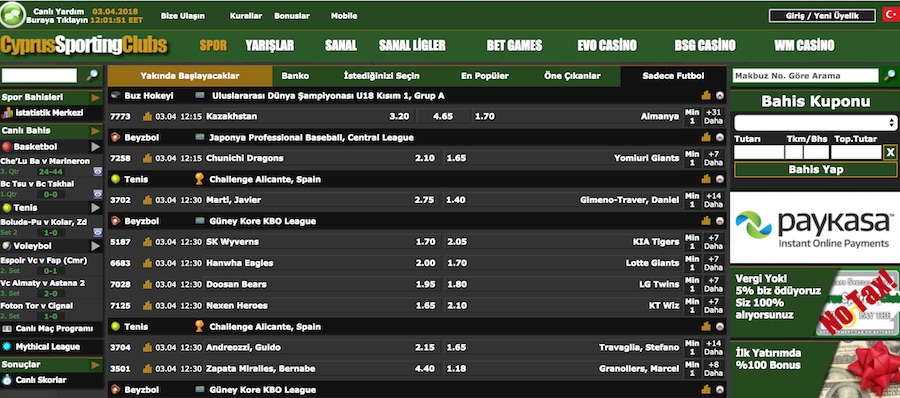Select odds 3.20 for Kazakhstan
900x398 pixels.
[x=399, y=116]
